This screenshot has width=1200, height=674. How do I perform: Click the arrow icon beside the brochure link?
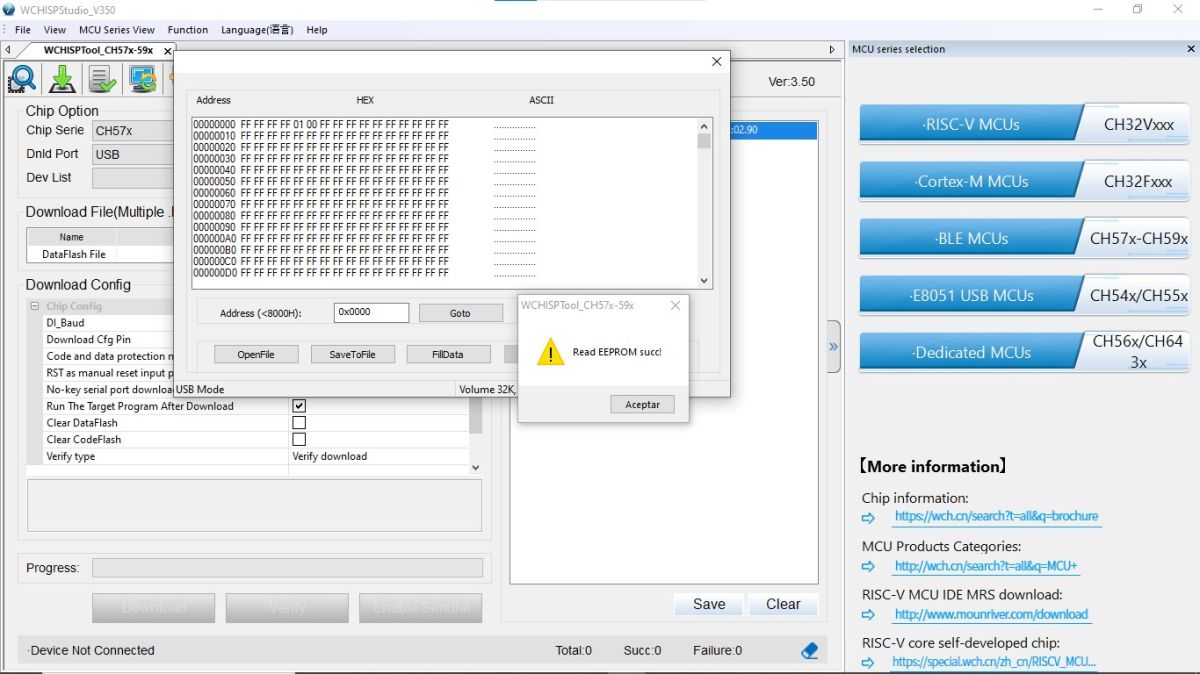pyautogui.click(x=868, y=517)
